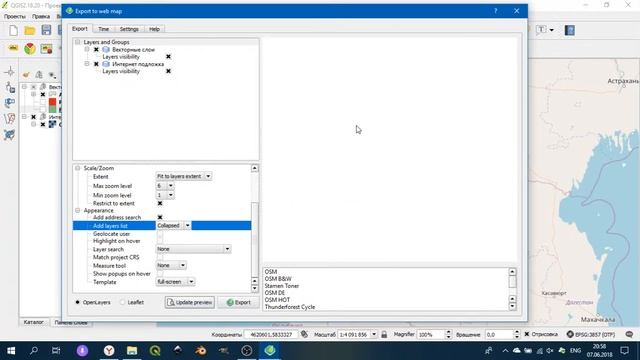Switch to the Каталог panel tab
The image size is (640, 360).
[x=33, y=322]
